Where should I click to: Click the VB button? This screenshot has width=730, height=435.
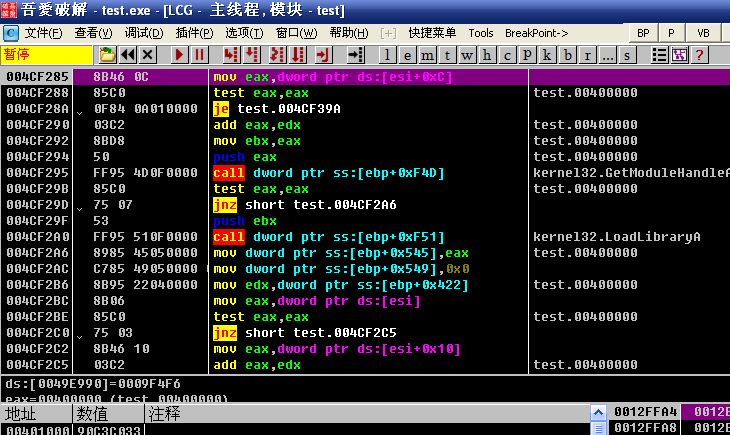[703, 33]
